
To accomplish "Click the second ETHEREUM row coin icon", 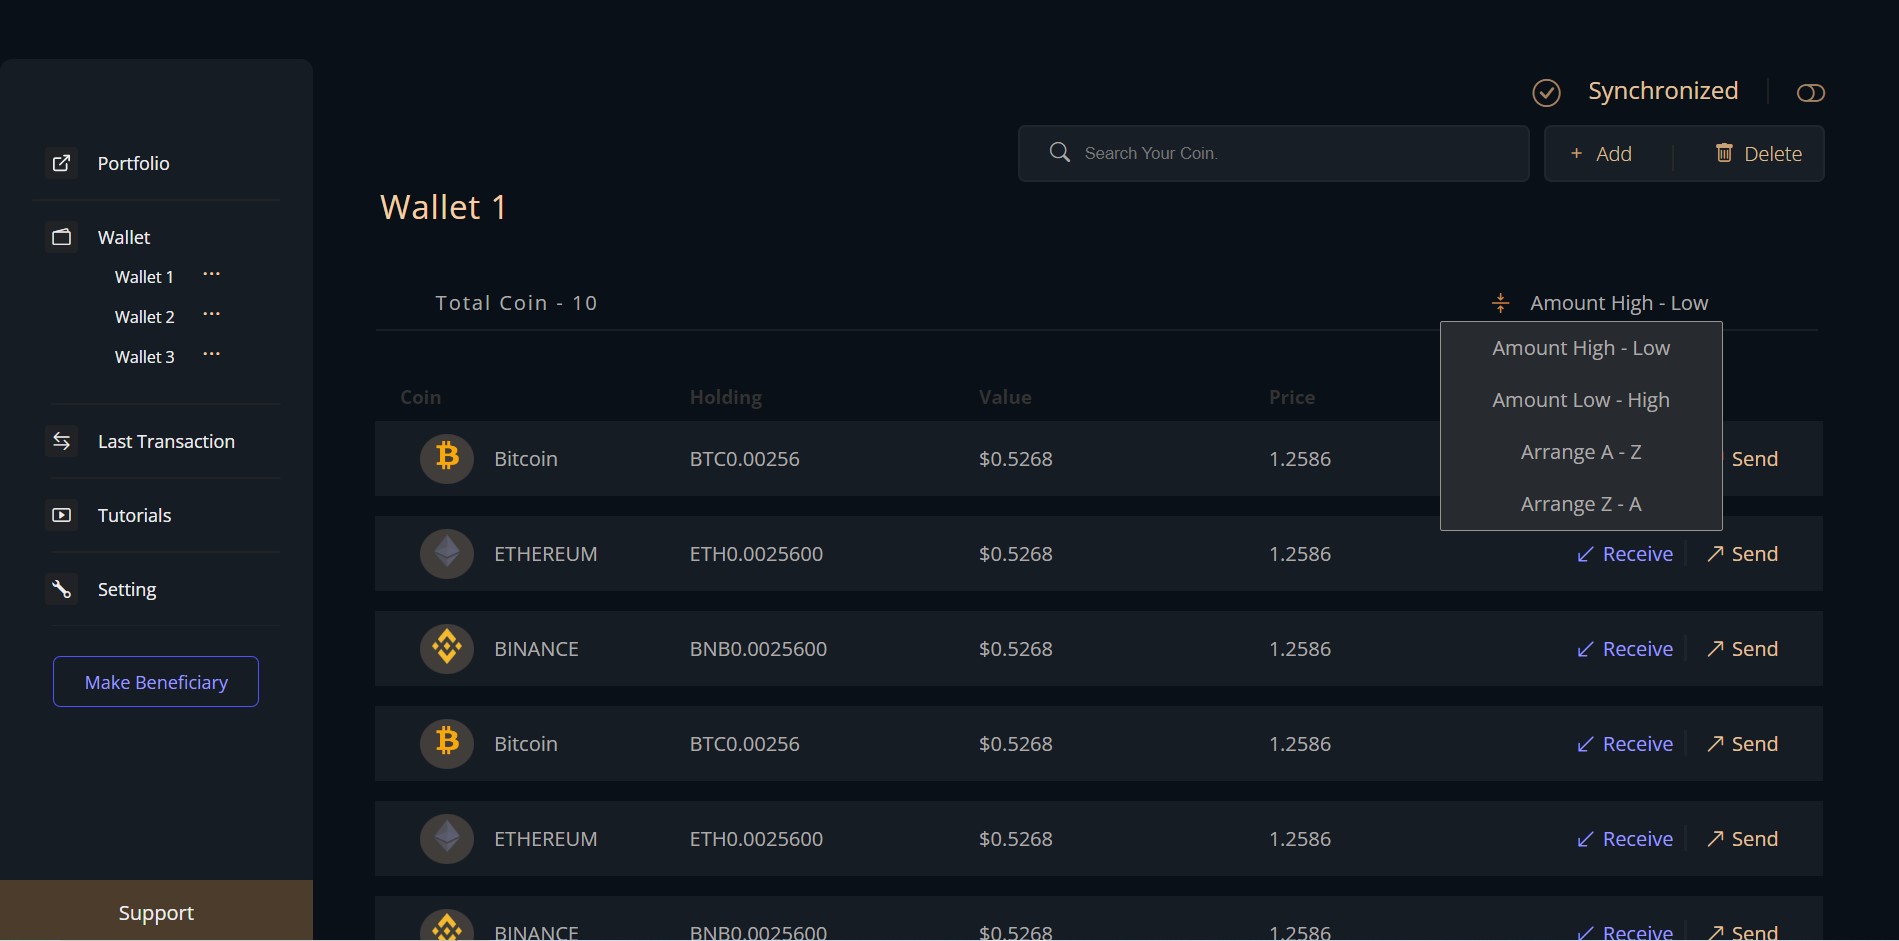I will pos(447,838).
